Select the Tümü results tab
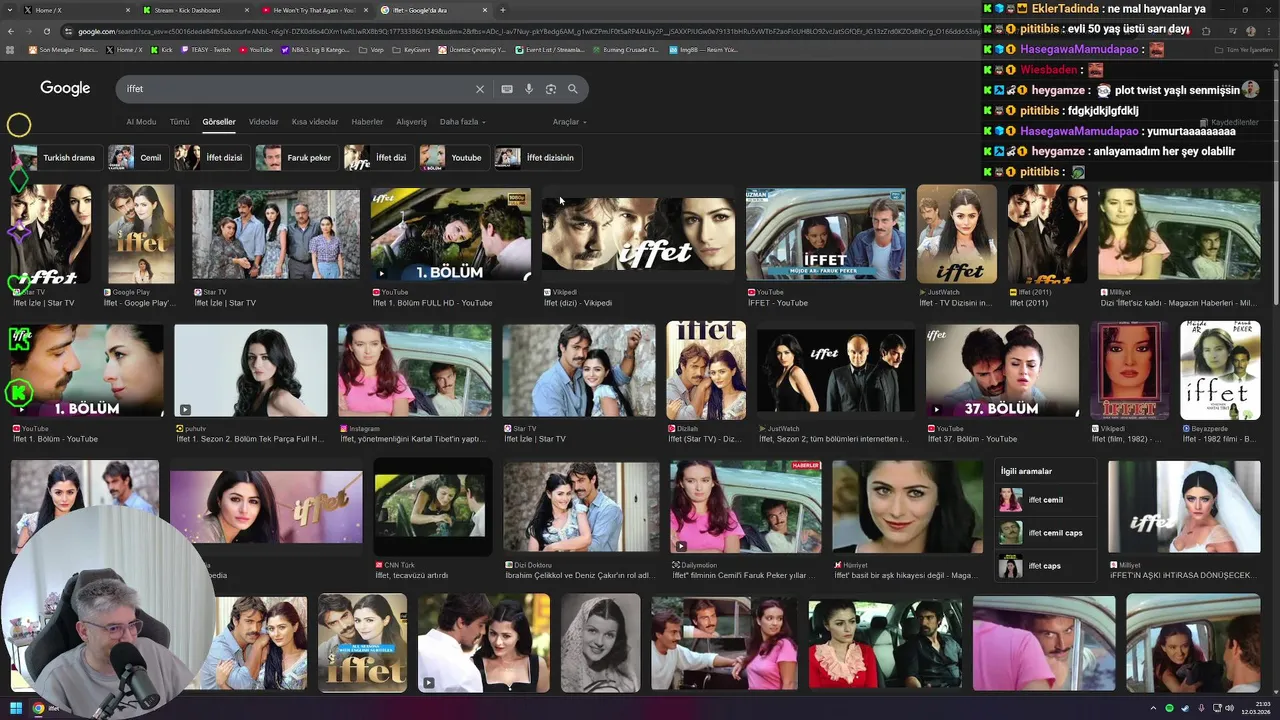The width and height of the screenshot is (1280, 720). pos(179,122)
